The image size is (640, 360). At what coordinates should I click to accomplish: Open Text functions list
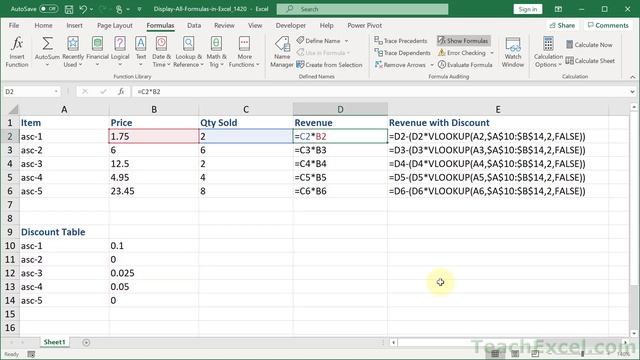(141, 52)
